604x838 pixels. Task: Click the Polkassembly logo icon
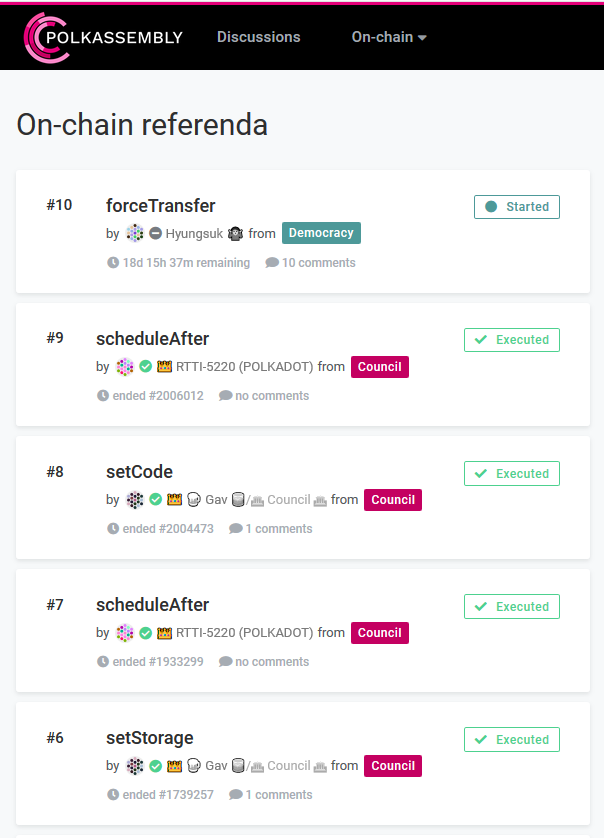coord(47,37)
